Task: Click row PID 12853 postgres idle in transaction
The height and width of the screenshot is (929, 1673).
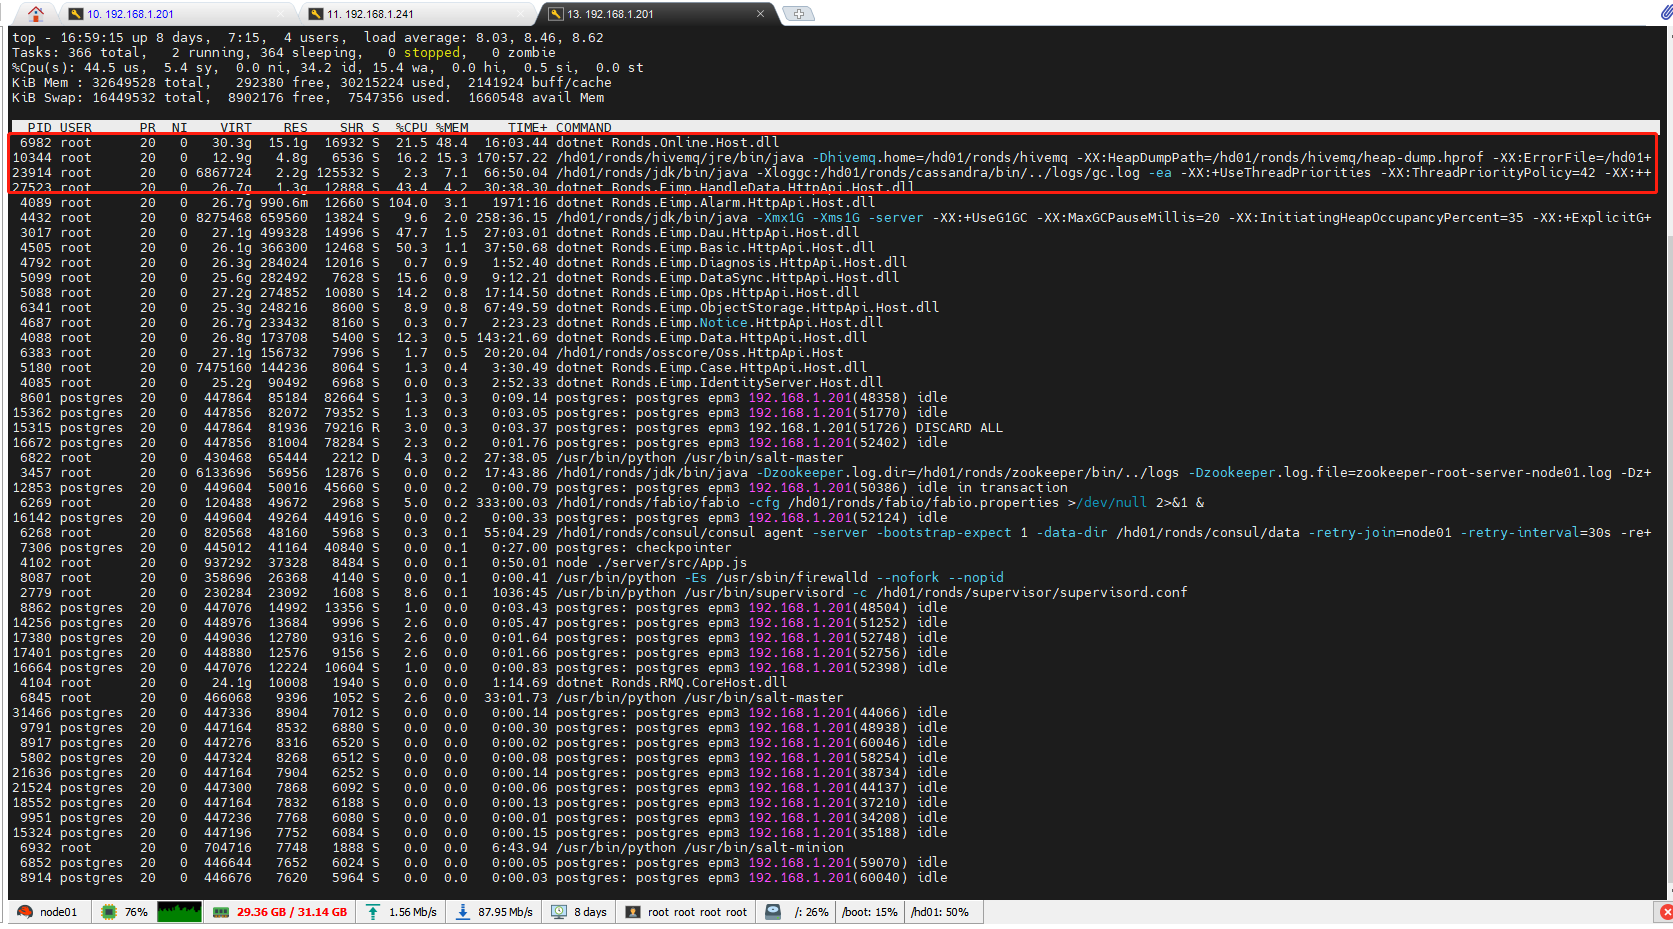Action: click(832, 488)
